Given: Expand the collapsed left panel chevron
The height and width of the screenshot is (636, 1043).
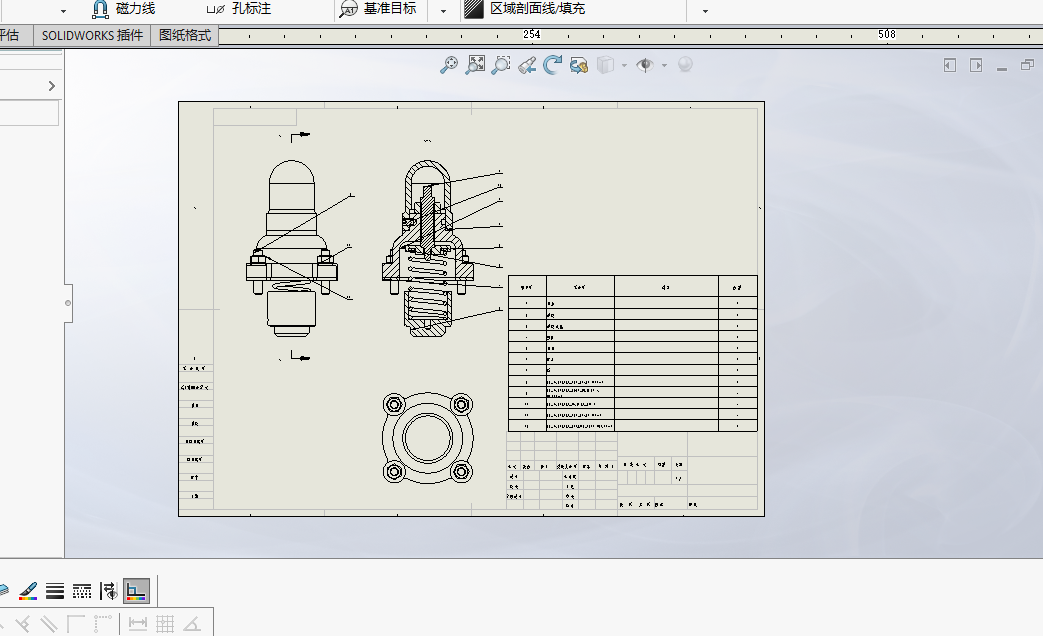Looking at the screenshot, I should pyautogui.click(x=52, y=85).
